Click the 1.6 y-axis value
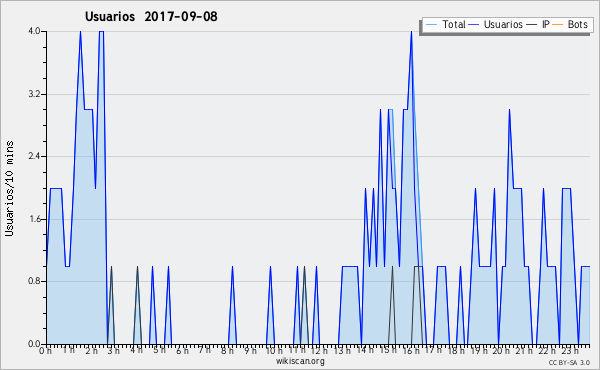The image size is (600, 370). tap(34, 219)
